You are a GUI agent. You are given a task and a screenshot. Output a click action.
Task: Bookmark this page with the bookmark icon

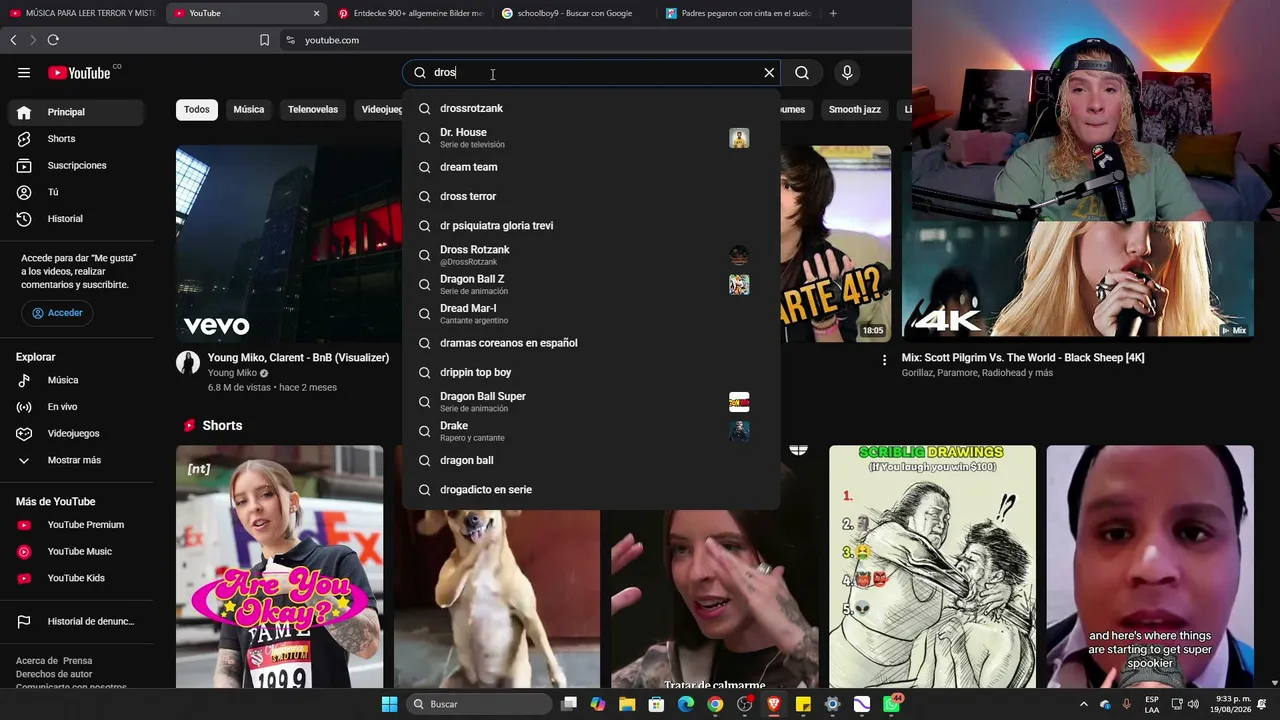[264, 40]
